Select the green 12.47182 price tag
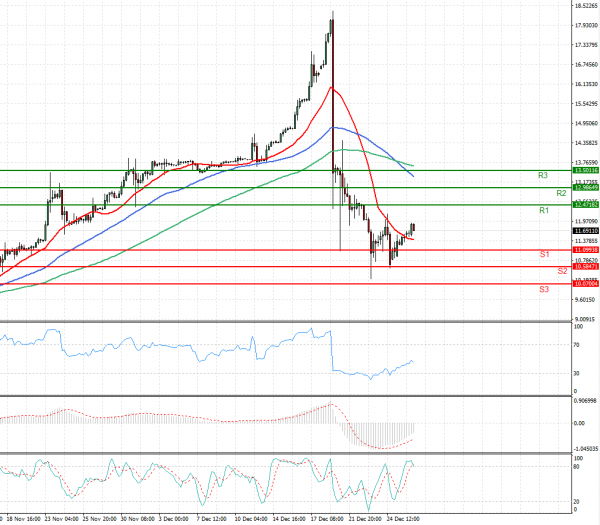The height and width of the screenshot is (525, 600). pos(586,205)
